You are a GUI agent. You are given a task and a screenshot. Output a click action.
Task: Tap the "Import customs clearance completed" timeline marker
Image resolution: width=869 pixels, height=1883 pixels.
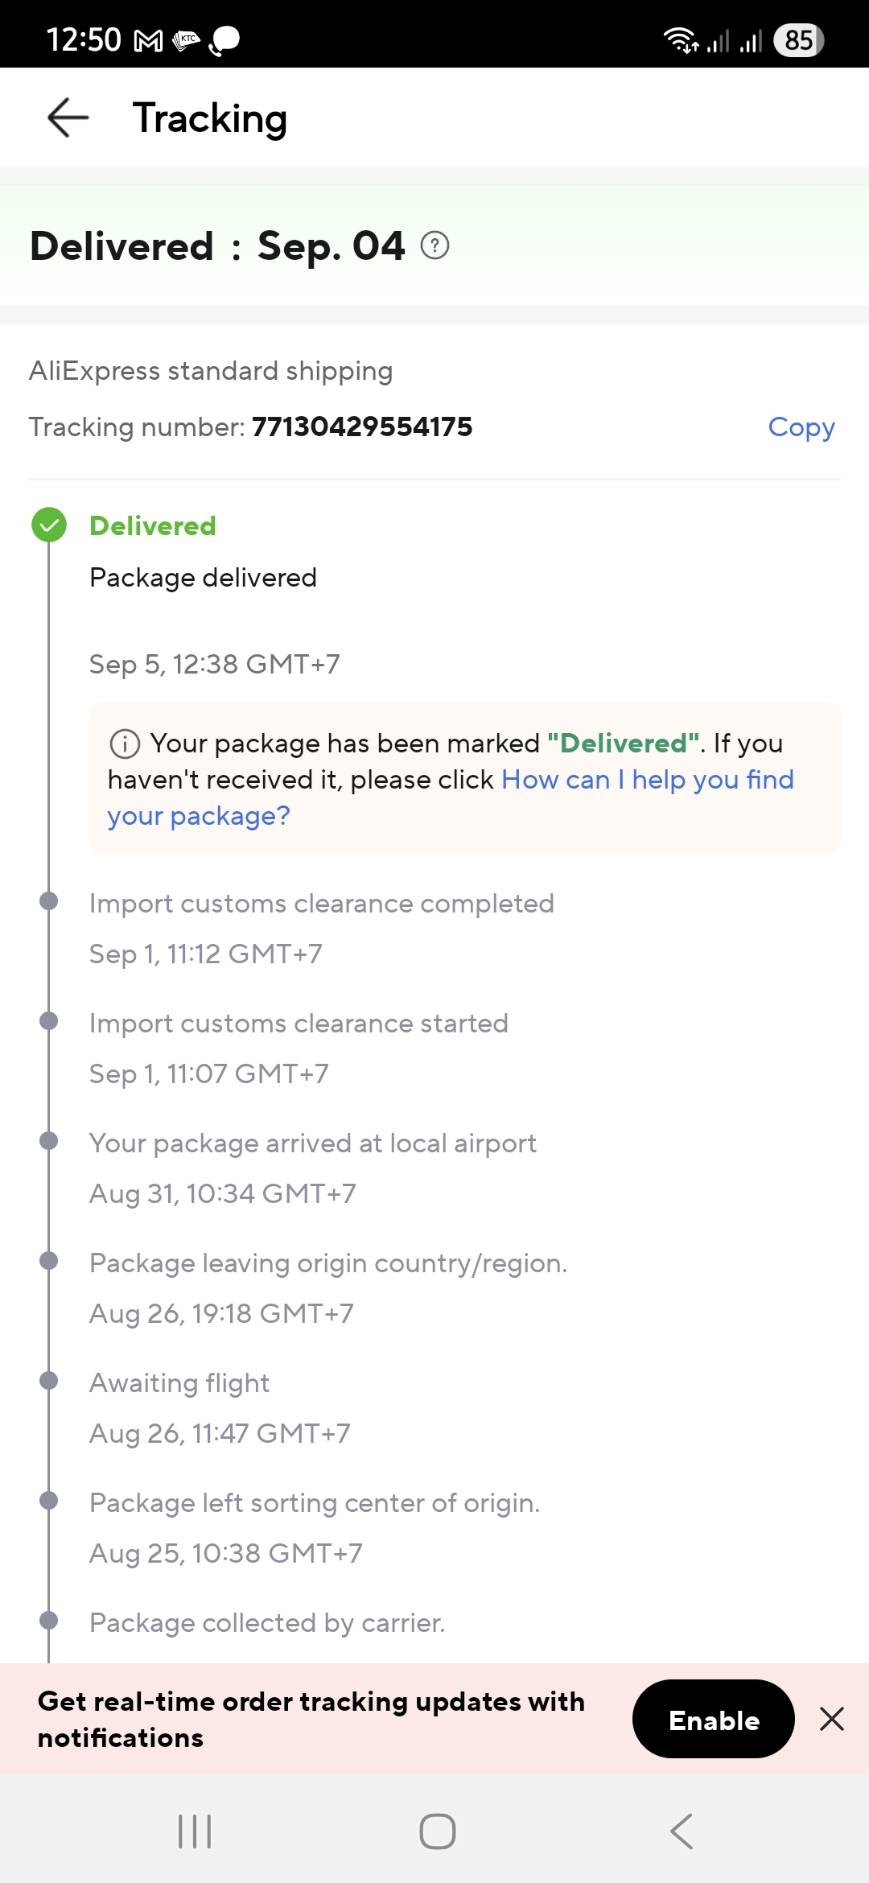click(x=49, y=901)
